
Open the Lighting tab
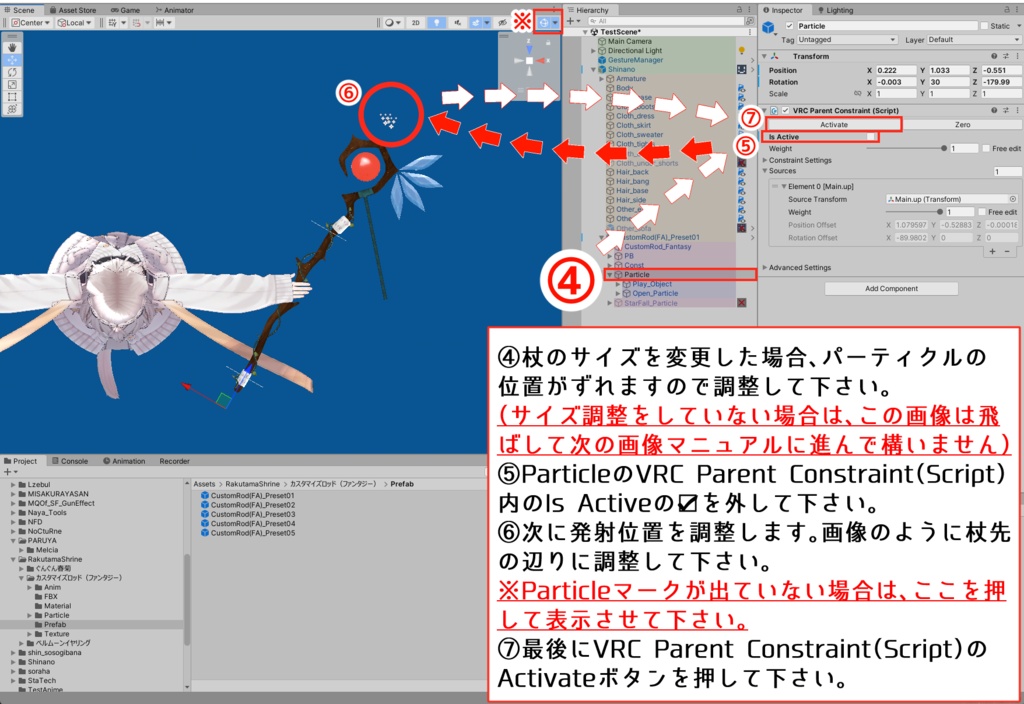tap(835, 10)
